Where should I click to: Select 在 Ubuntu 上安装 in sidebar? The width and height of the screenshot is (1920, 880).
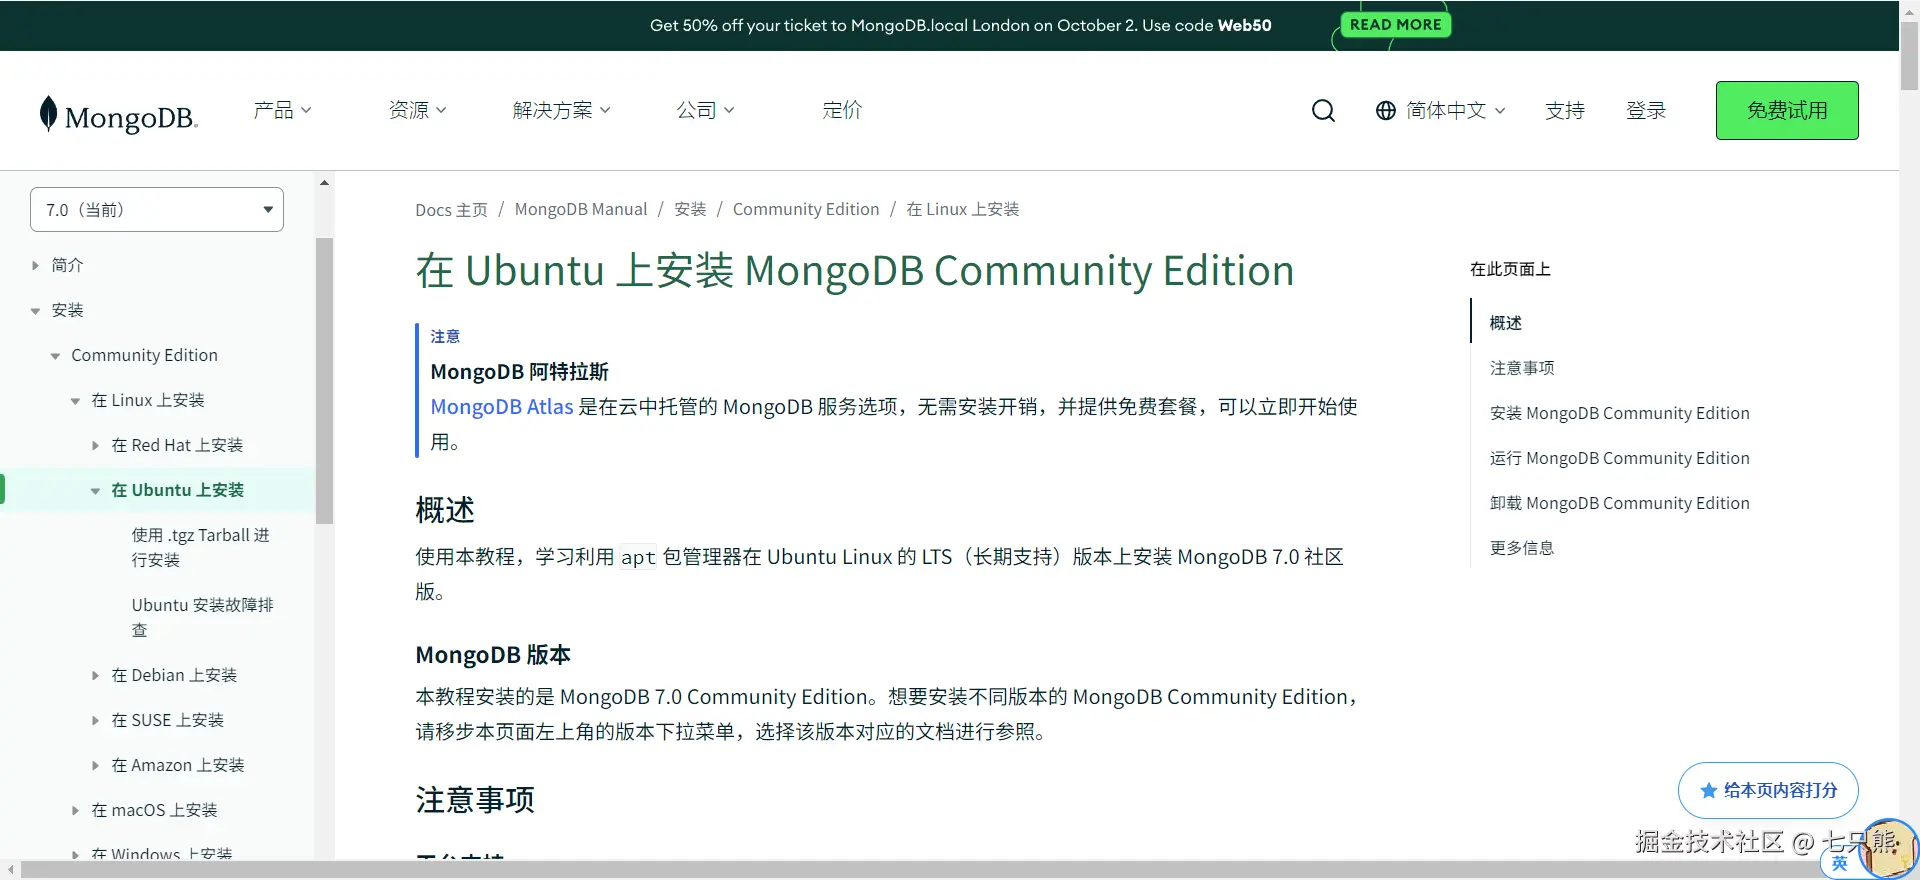177,490
